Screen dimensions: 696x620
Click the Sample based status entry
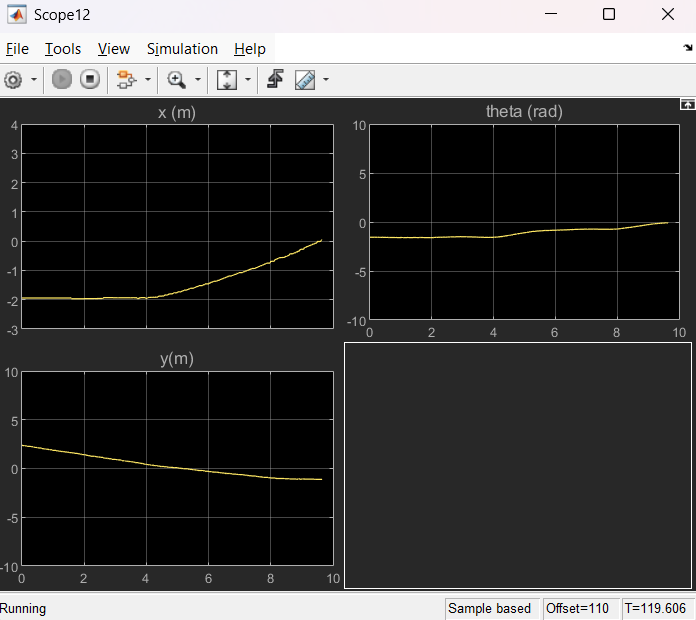(x=490, y=608)
